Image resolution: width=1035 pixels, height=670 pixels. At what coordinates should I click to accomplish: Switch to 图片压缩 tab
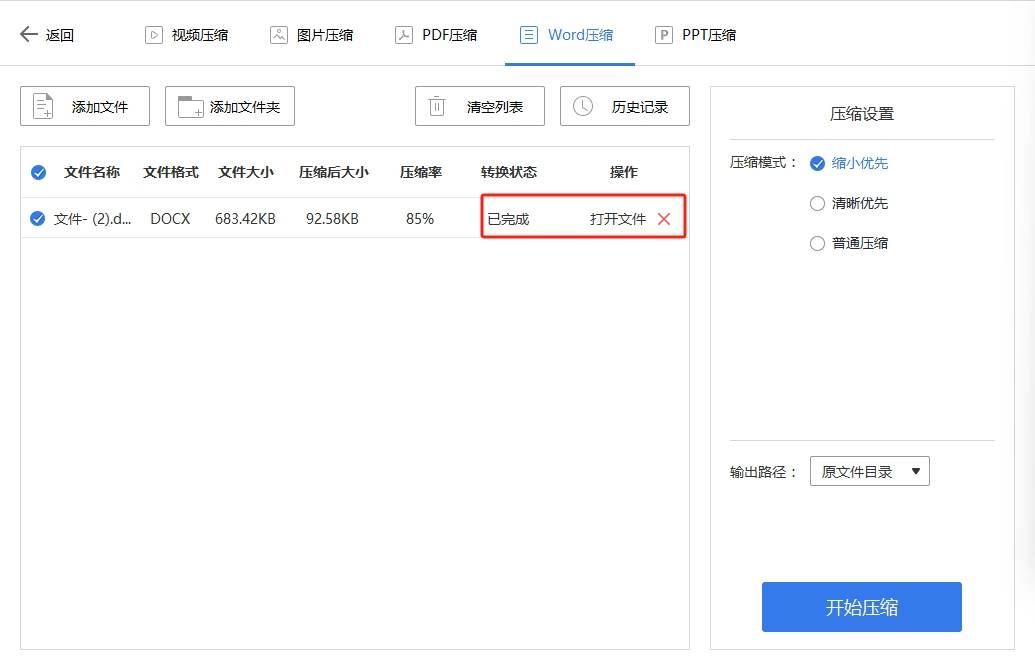pos(312,34)
